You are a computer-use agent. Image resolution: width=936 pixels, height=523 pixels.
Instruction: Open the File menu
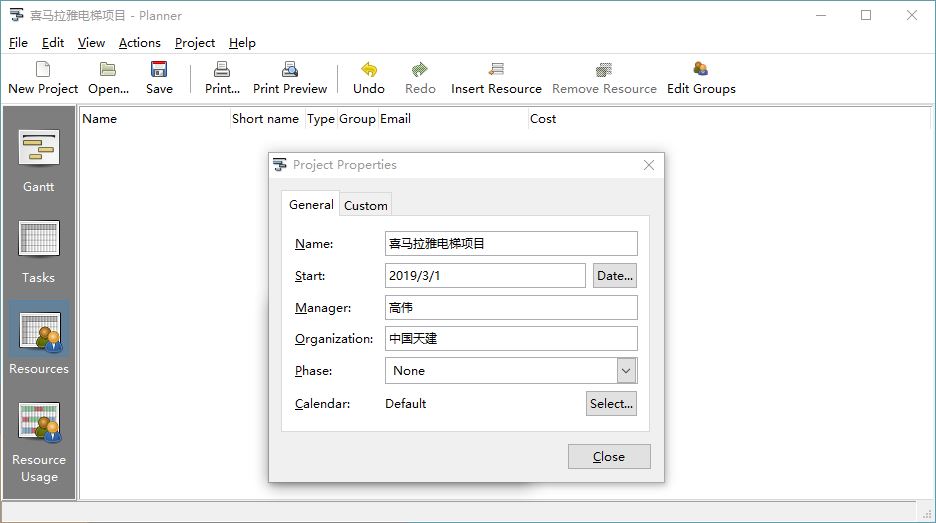(x=18, y=43)
